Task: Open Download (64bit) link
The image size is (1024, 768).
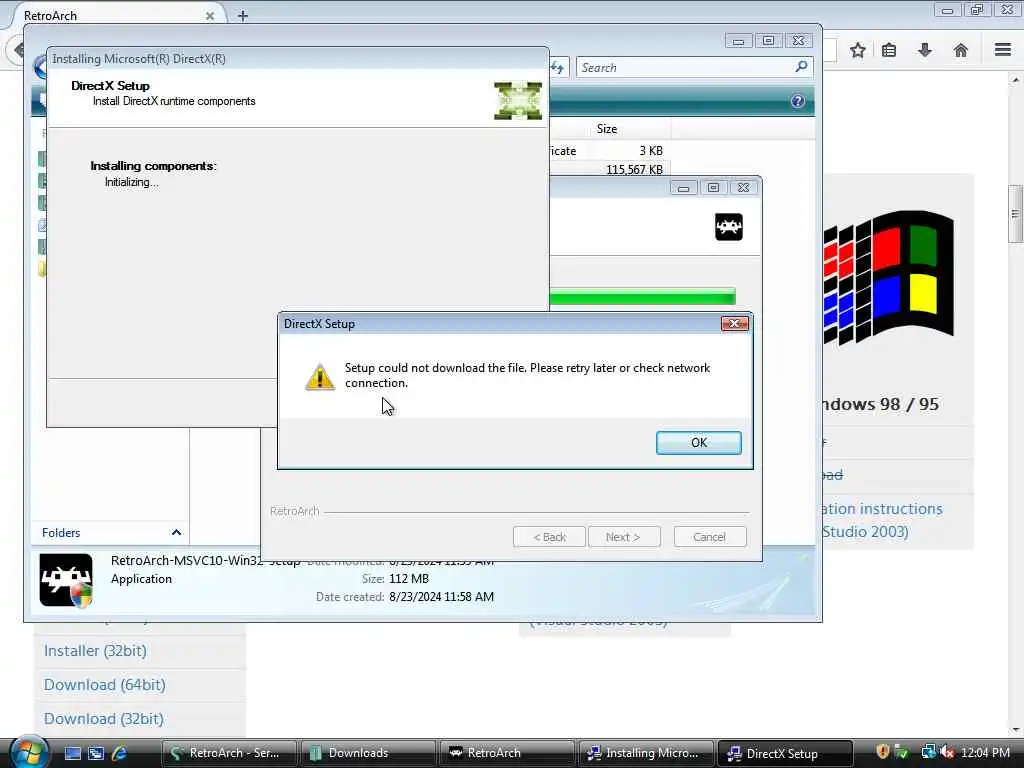Action: (104, 685)
